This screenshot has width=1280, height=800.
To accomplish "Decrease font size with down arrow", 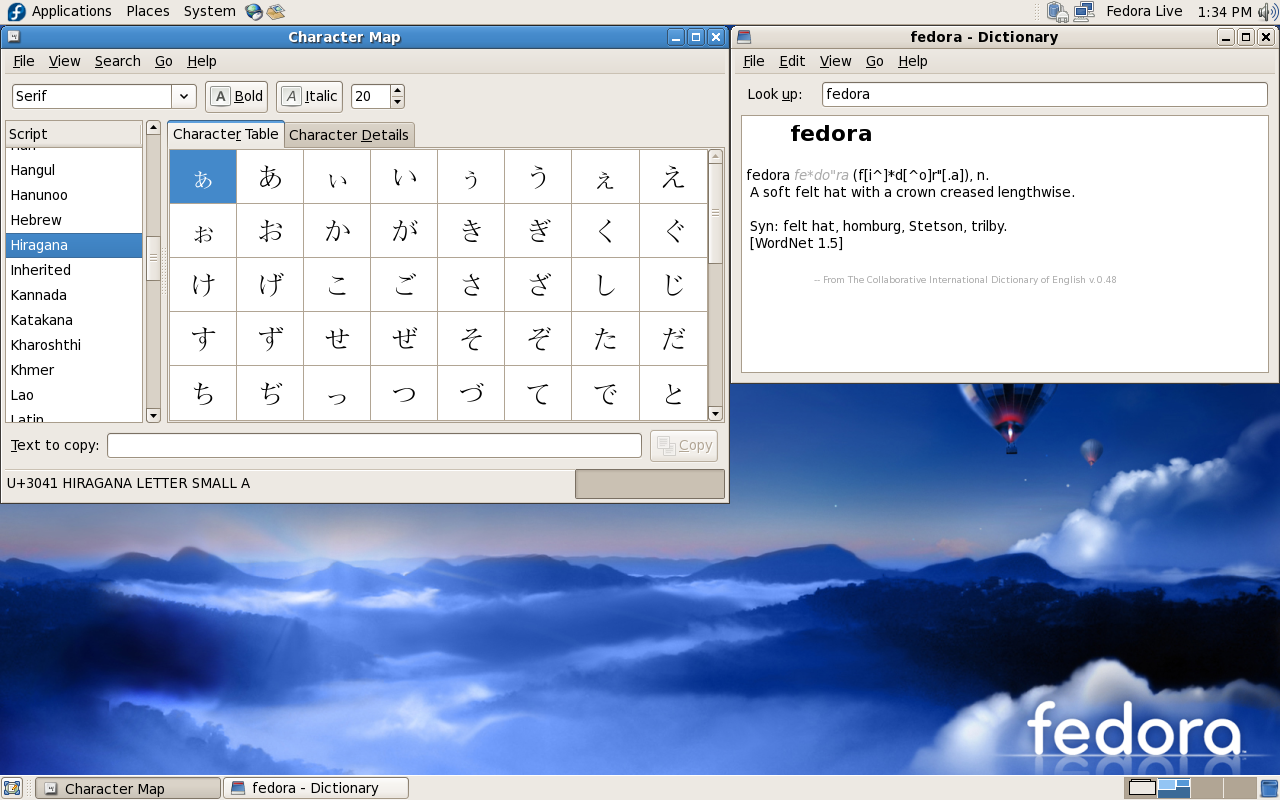I will click(x=397, y=102).
